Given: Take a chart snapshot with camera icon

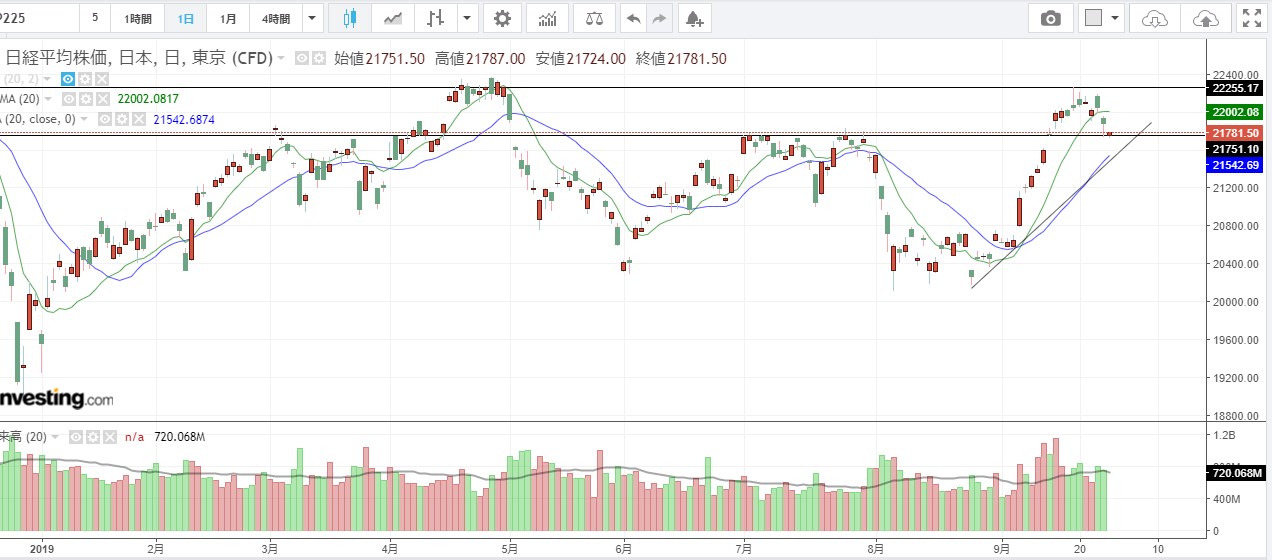Looking at the screenshot, I should 1050,18.
